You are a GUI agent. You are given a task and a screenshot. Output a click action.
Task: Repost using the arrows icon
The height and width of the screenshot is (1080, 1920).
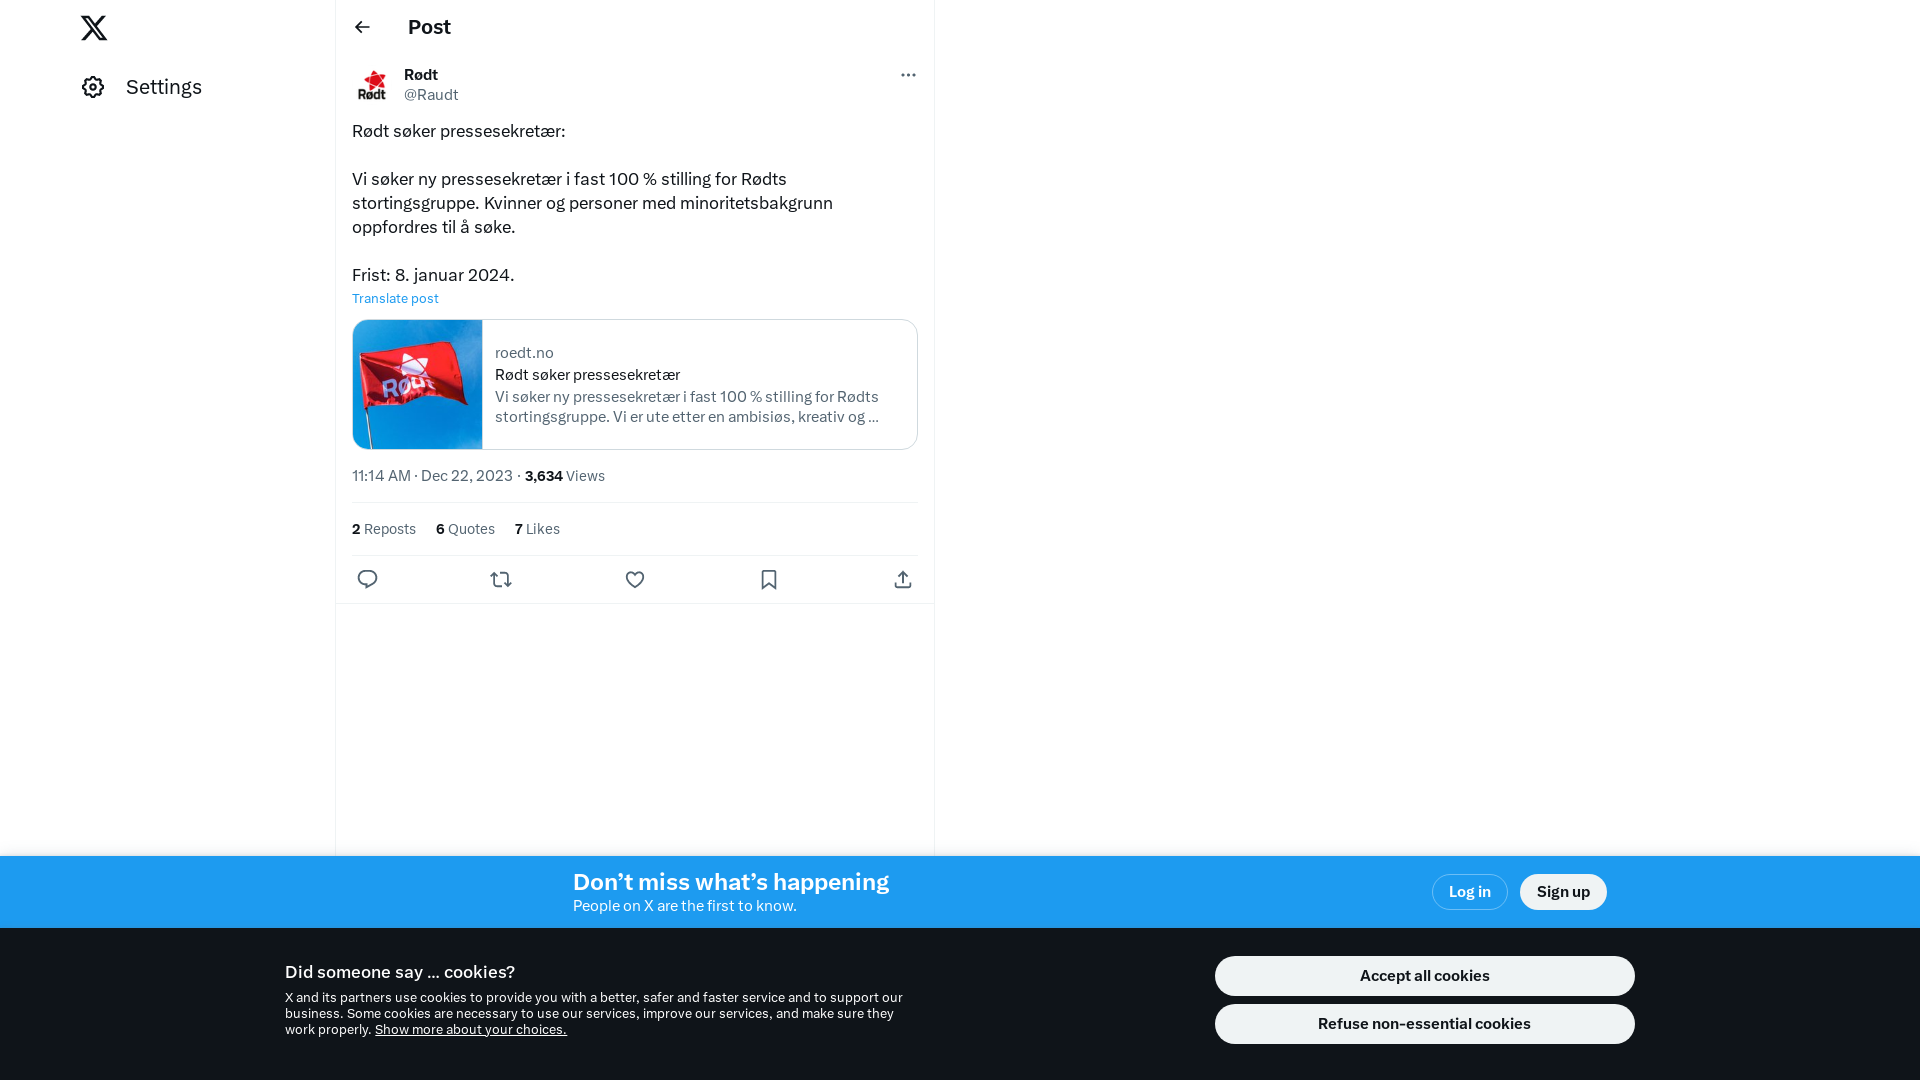pyautogui.click(x=501, y=579)
